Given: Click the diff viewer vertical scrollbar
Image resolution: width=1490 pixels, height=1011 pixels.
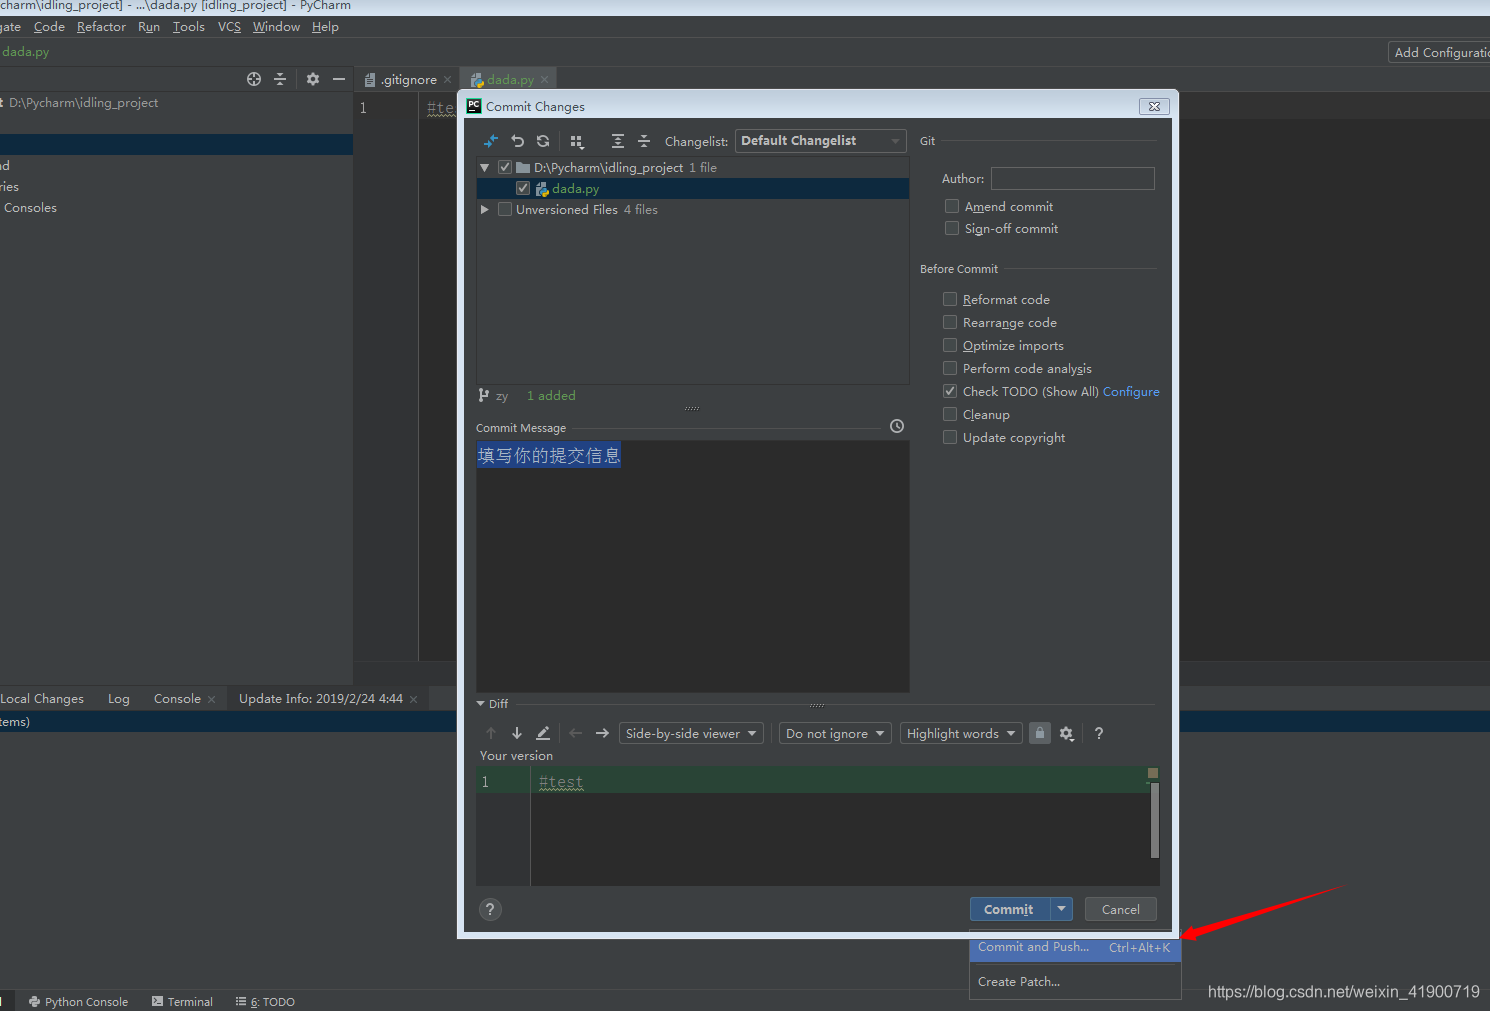Looking at the screenshot, I should (x=1154, y=820).
